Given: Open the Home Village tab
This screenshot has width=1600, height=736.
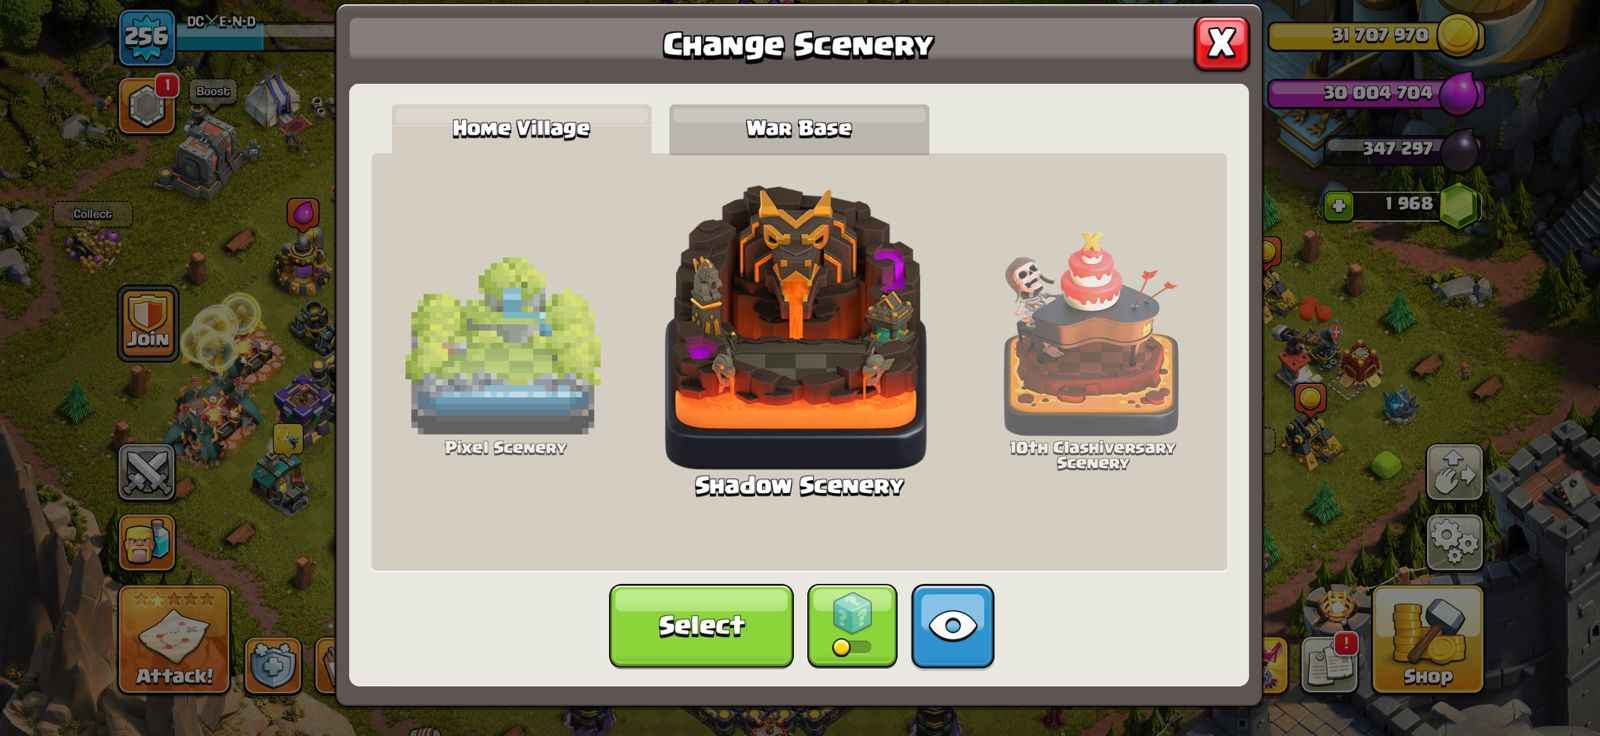Looking at the screenshot, I should point(521,129).
